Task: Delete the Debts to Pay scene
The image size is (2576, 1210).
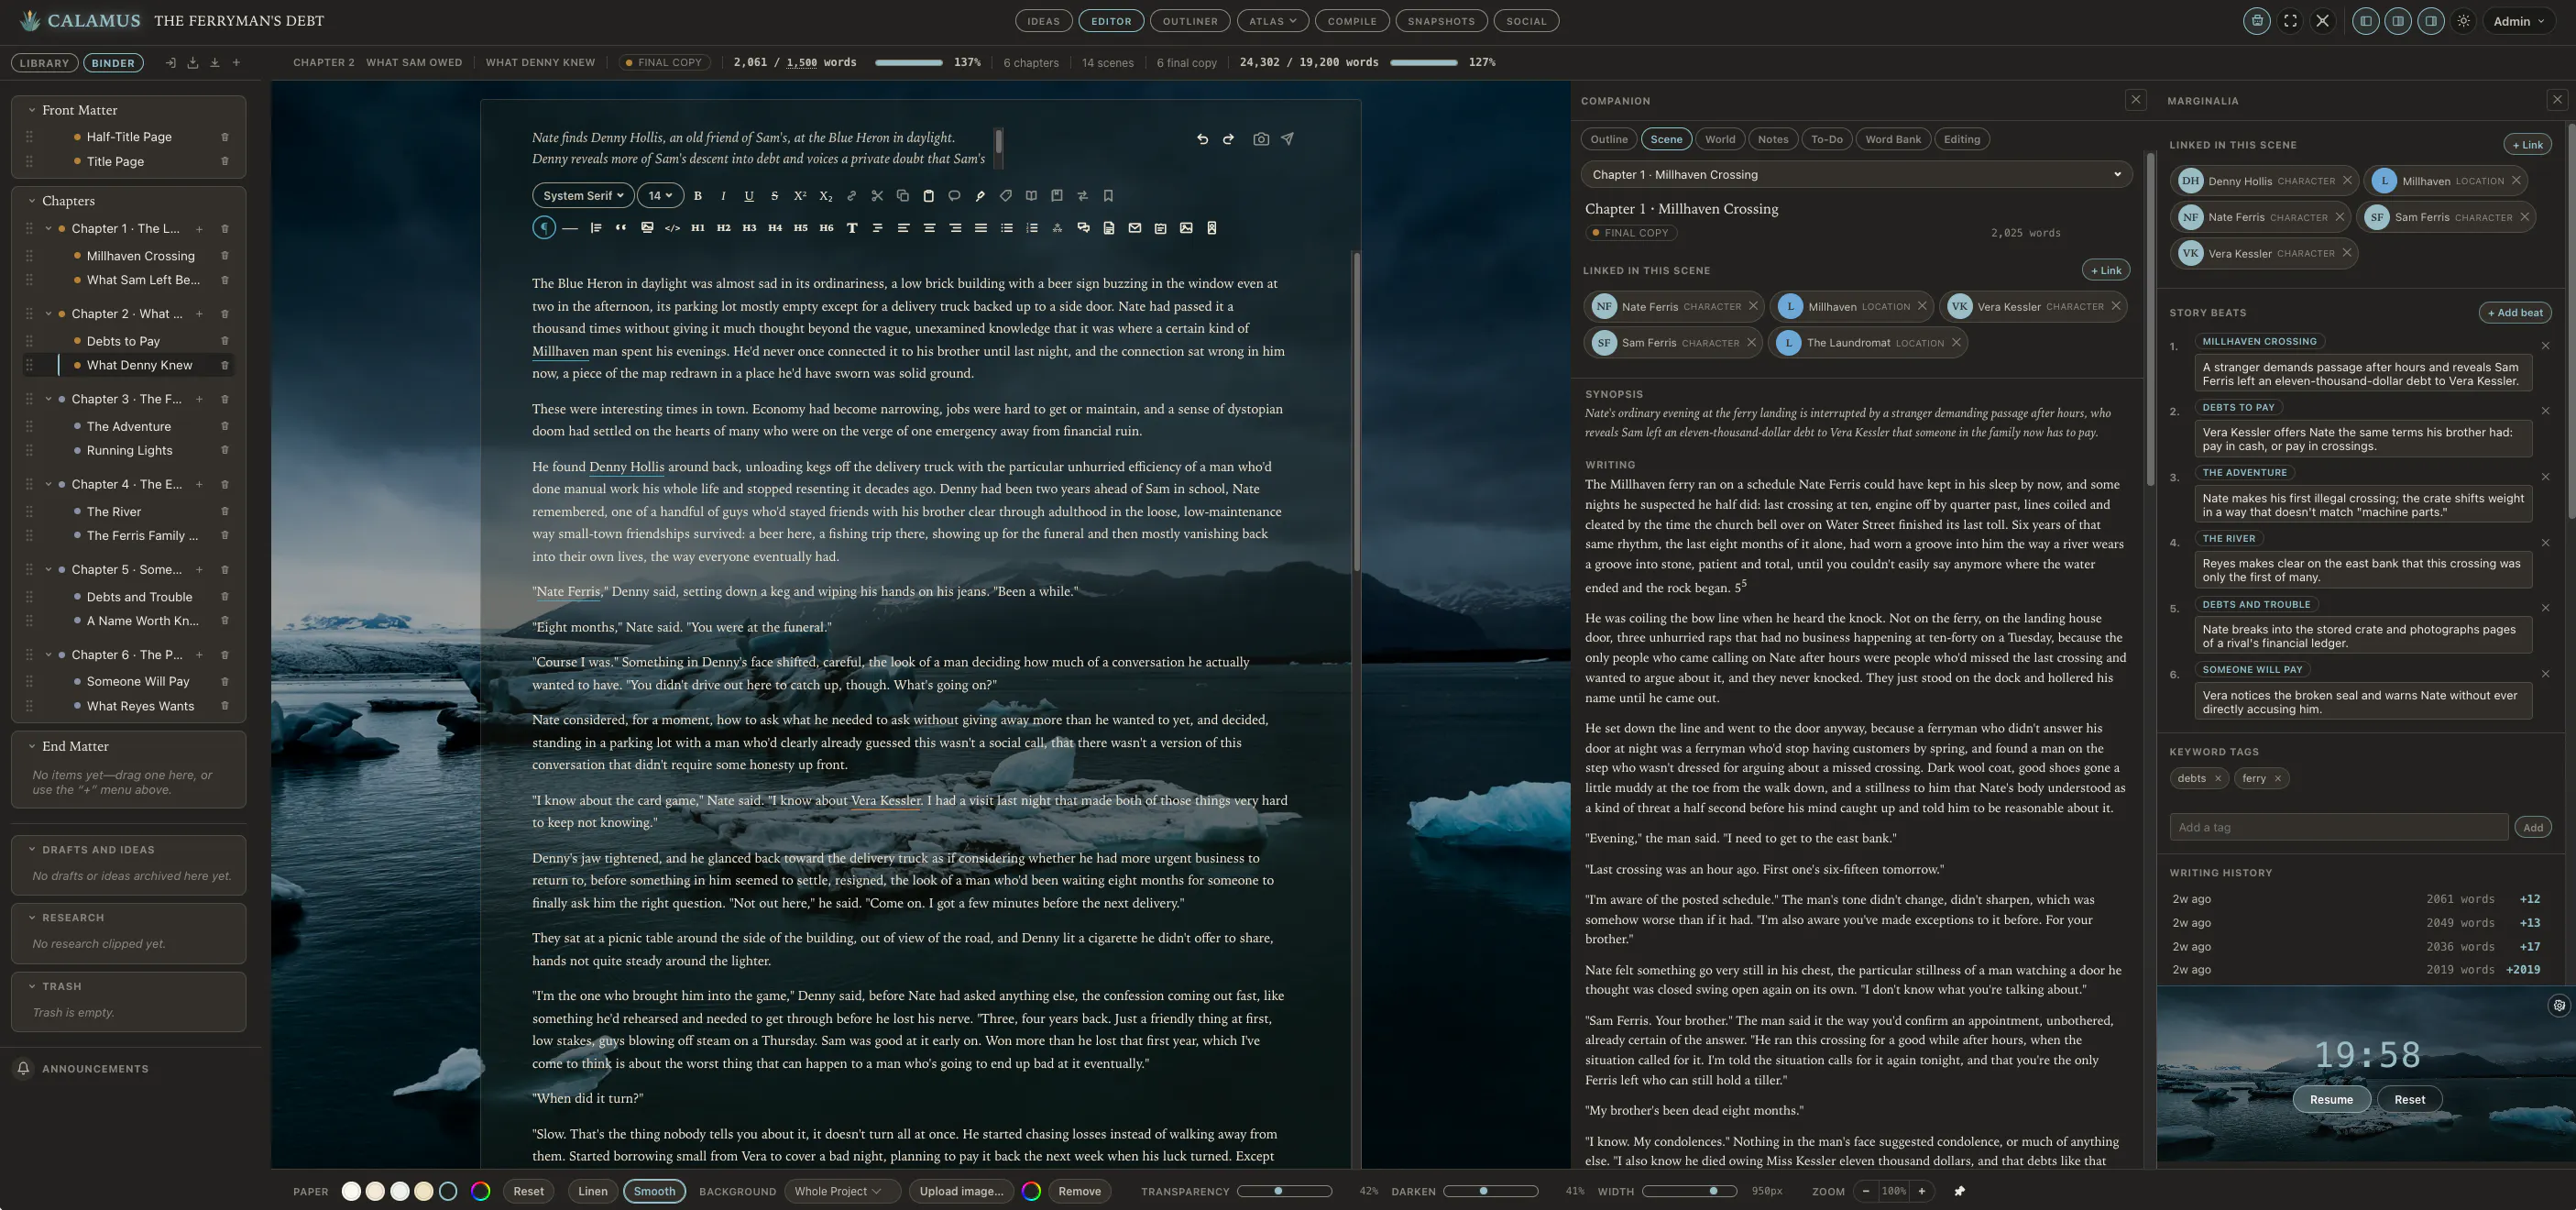Action: 225,341
